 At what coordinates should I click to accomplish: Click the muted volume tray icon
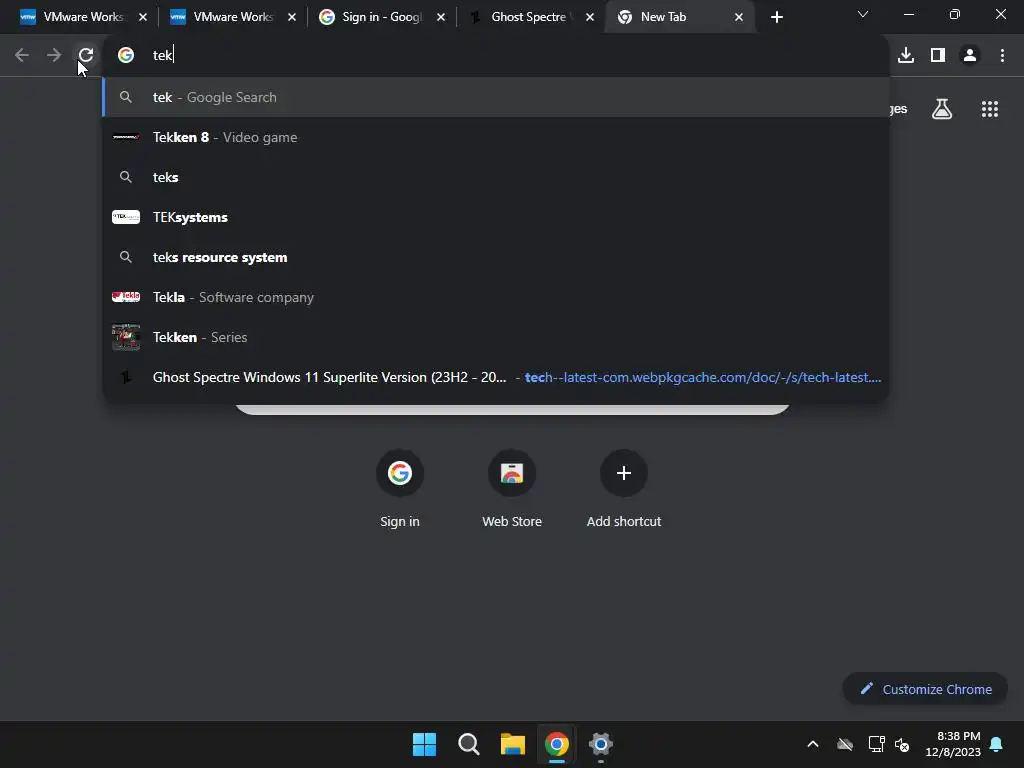coord(902,744)
